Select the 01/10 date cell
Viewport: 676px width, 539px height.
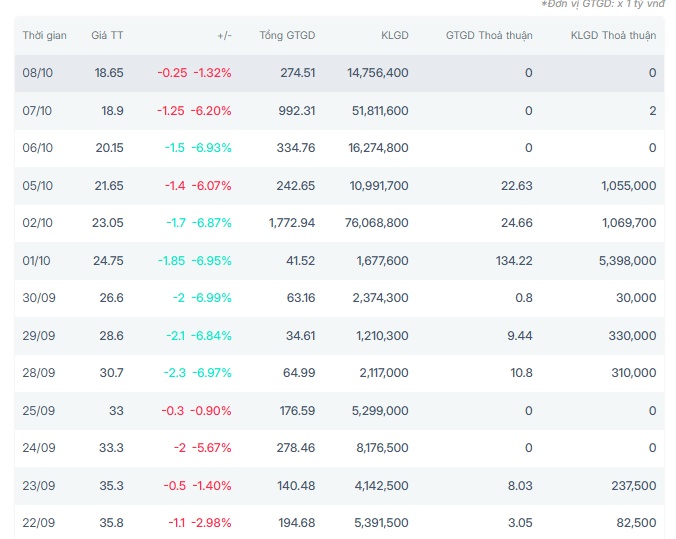[37, 261]
